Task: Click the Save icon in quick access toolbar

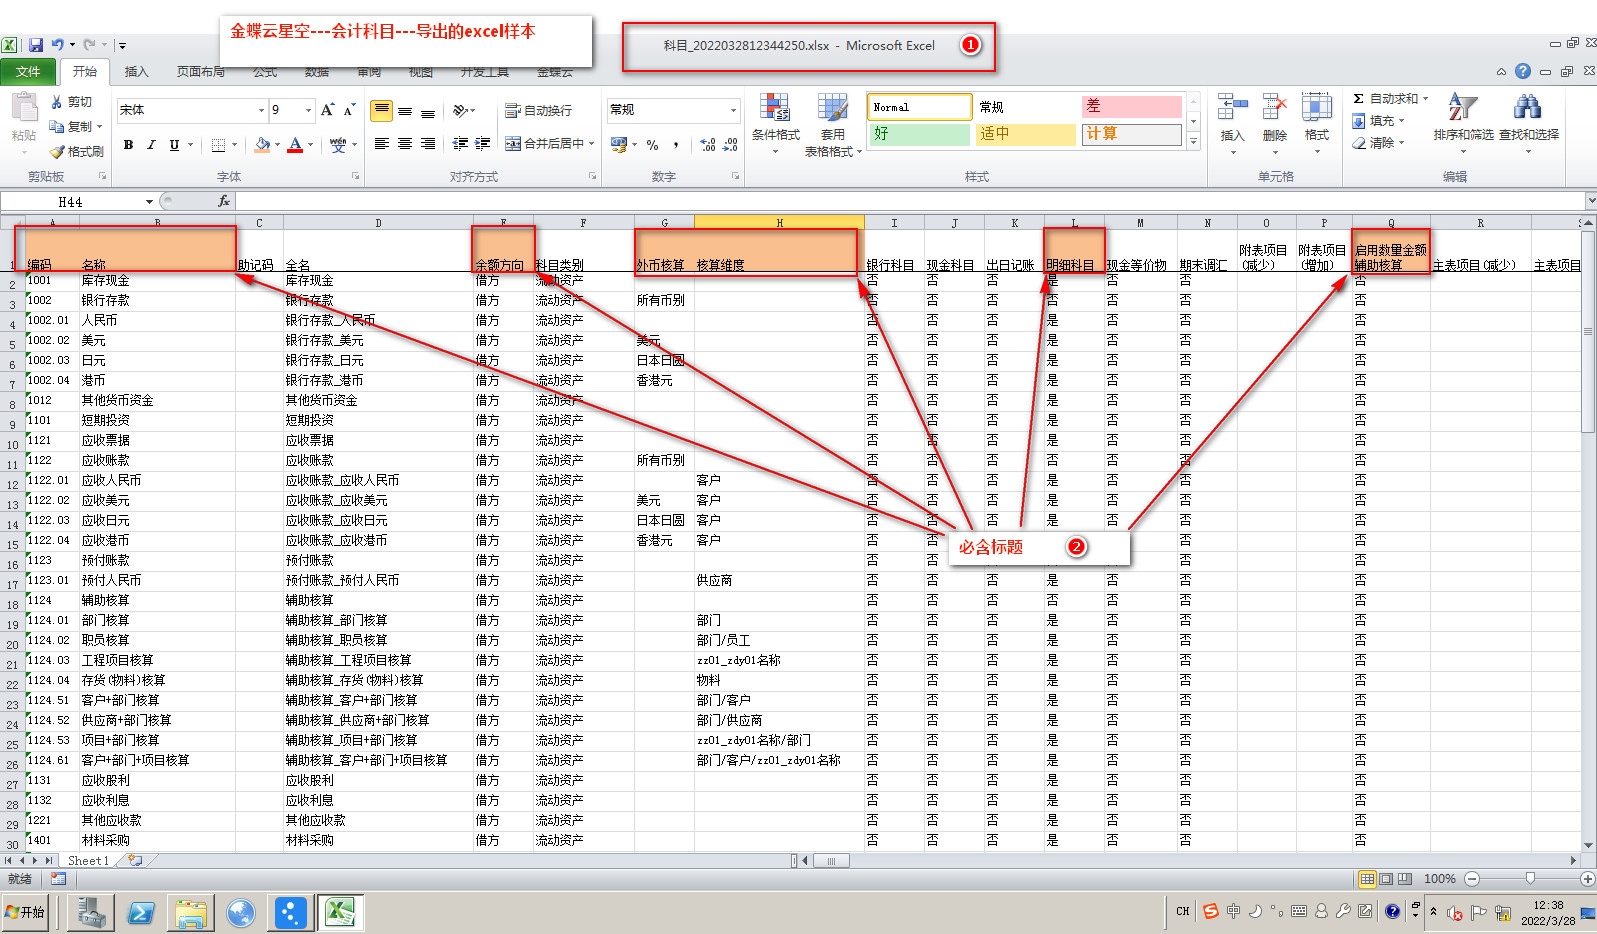Action: click(36, 45)
